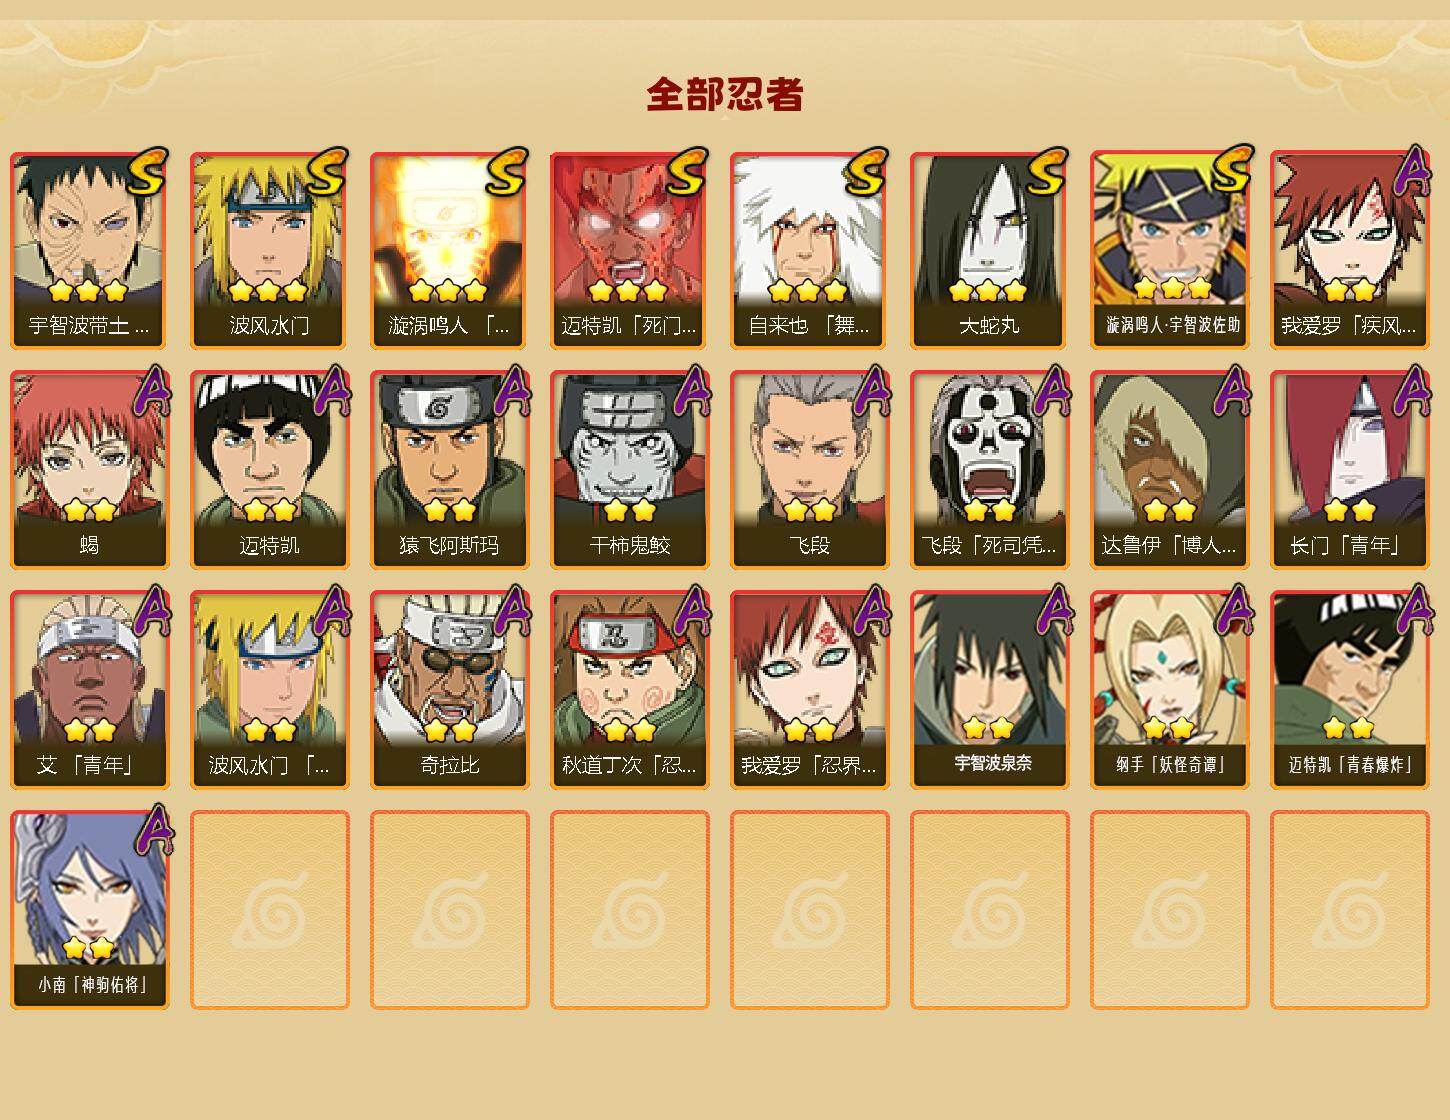
Task: Open the 大蛇丸 ninja card
Action: pyautogui.click(x=989, y=250)
